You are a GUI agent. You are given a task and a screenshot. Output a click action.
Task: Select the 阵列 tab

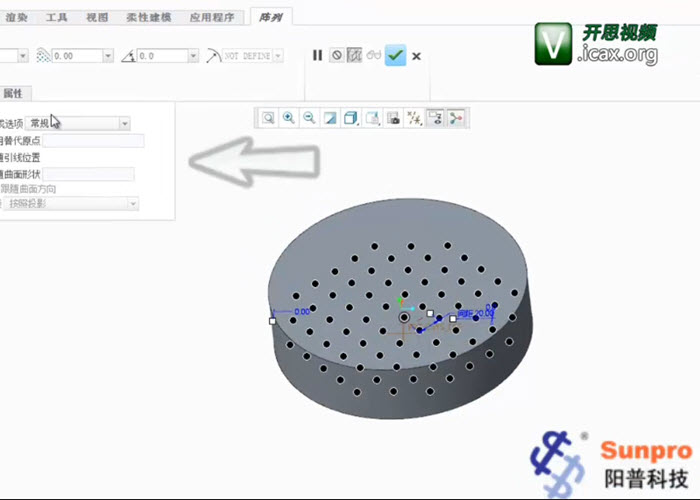tap(271, 17)
